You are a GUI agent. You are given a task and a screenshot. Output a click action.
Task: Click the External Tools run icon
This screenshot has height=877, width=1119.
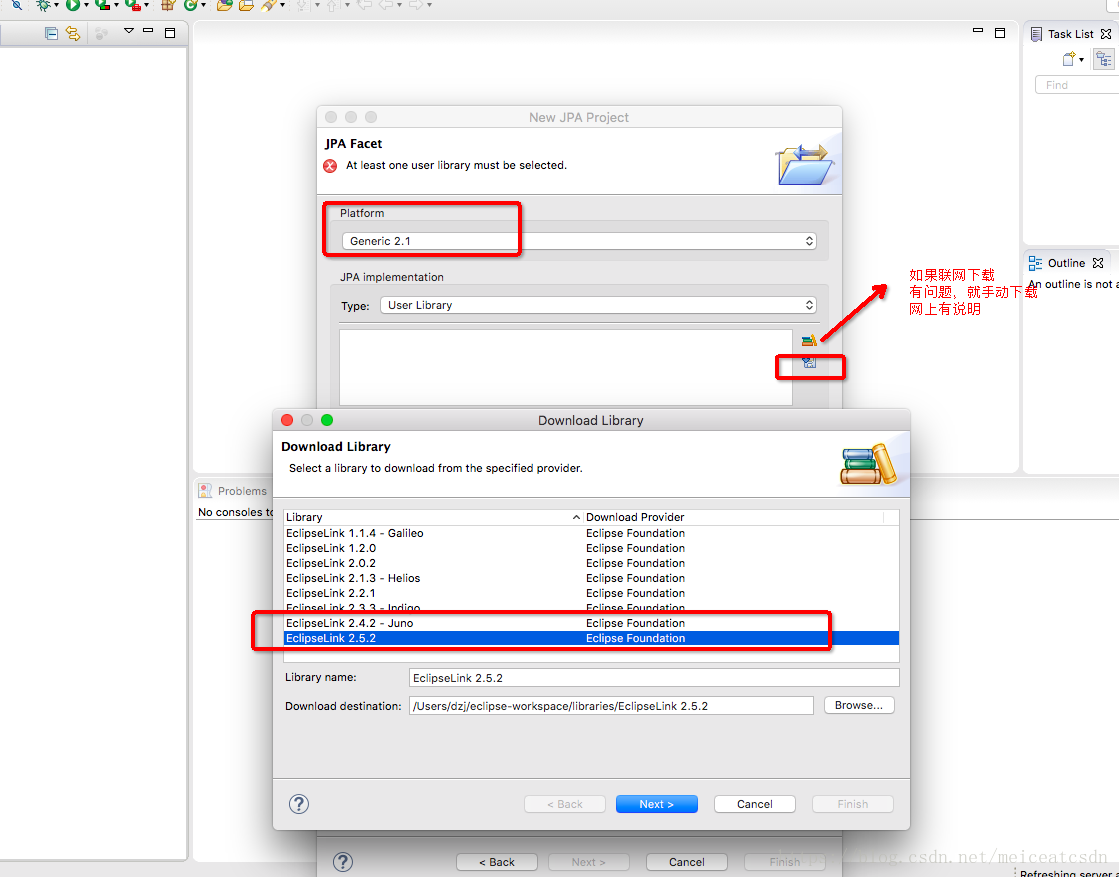pyautogui.click(x=132, y=5)
